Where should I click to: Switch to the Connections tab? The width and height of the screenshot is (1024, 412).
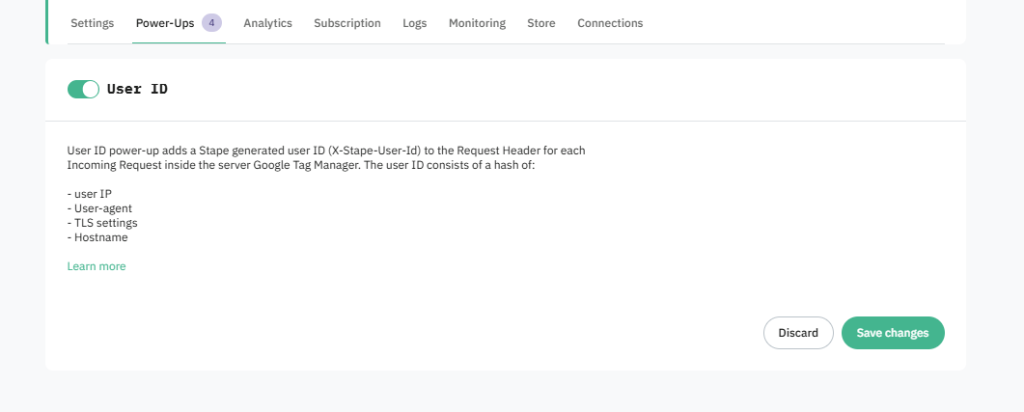(610, 23)
